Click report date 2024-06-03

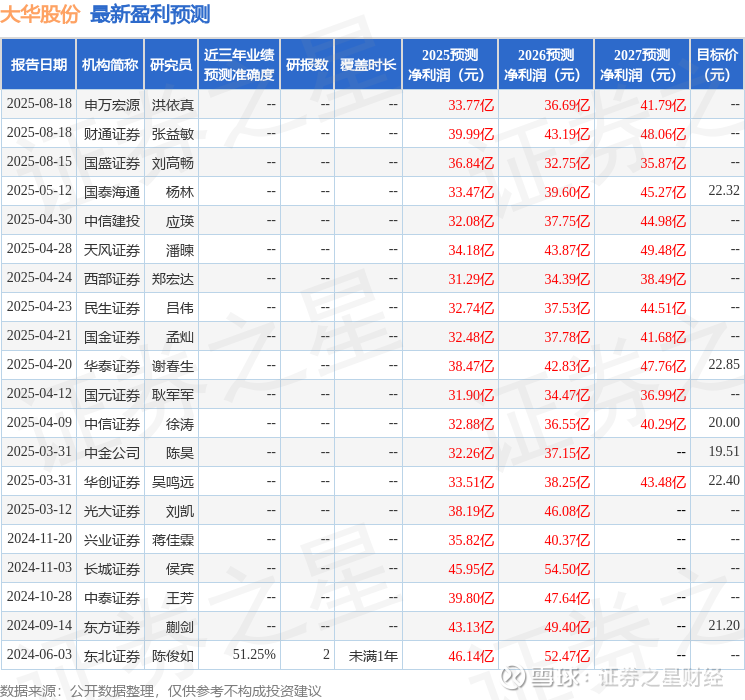pyautogui.click(x=39, y=654)
